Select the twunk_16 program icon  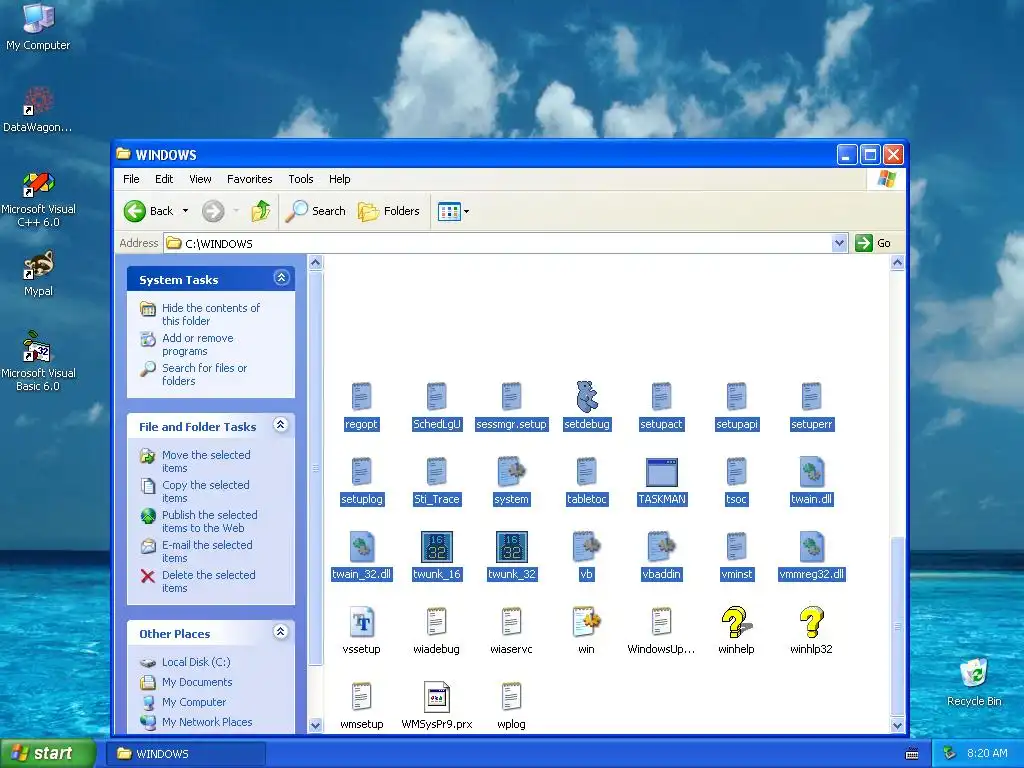436,547
